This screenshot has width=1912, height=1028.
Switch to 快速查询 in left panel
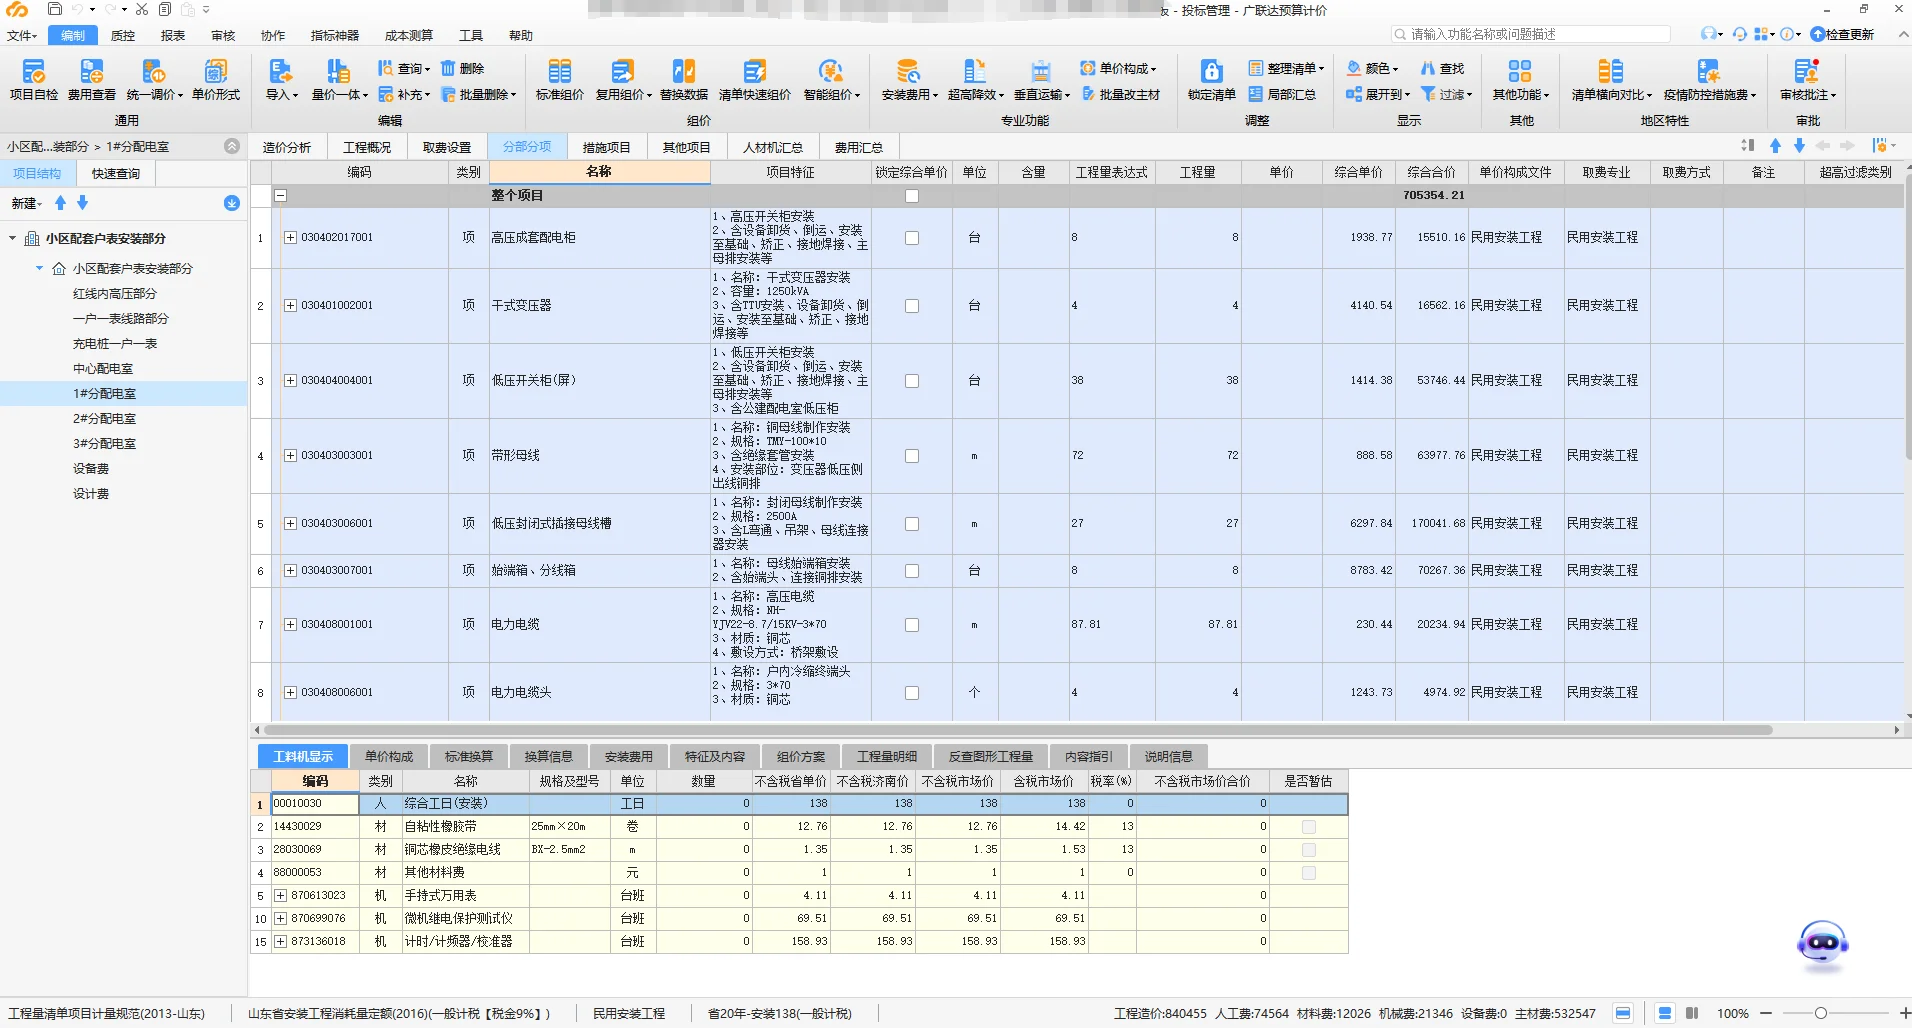point(116,173)
